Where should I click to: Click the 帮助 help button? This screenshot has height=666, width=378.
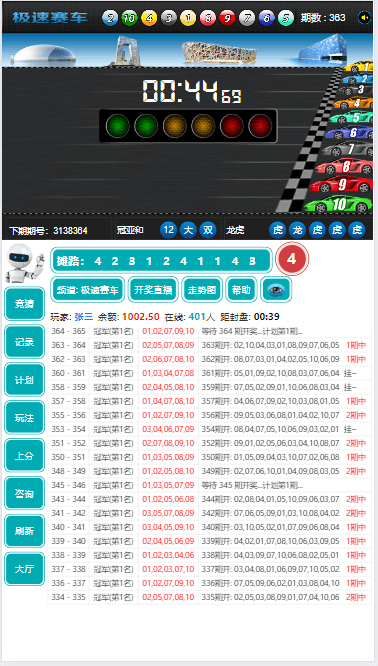(241, 290)
